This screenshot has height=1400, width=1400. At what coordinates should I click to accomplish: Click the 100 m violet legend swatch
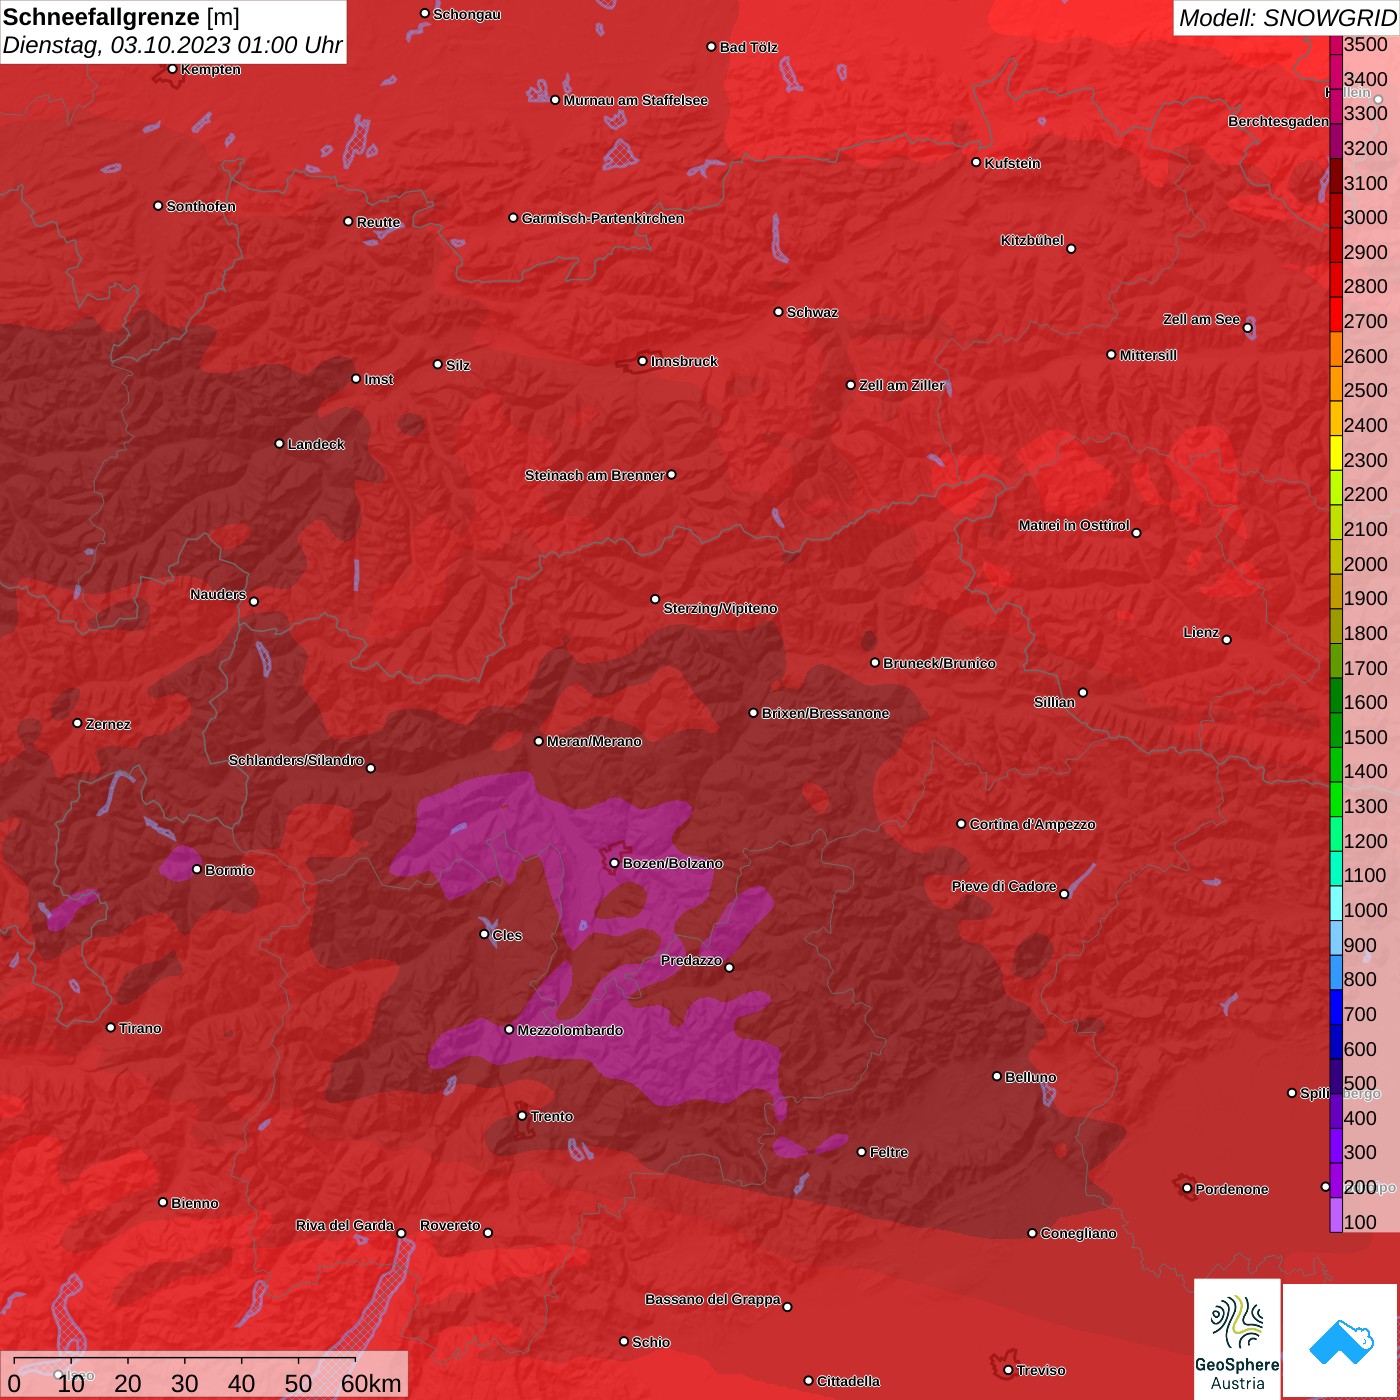click(1336, 1215)
